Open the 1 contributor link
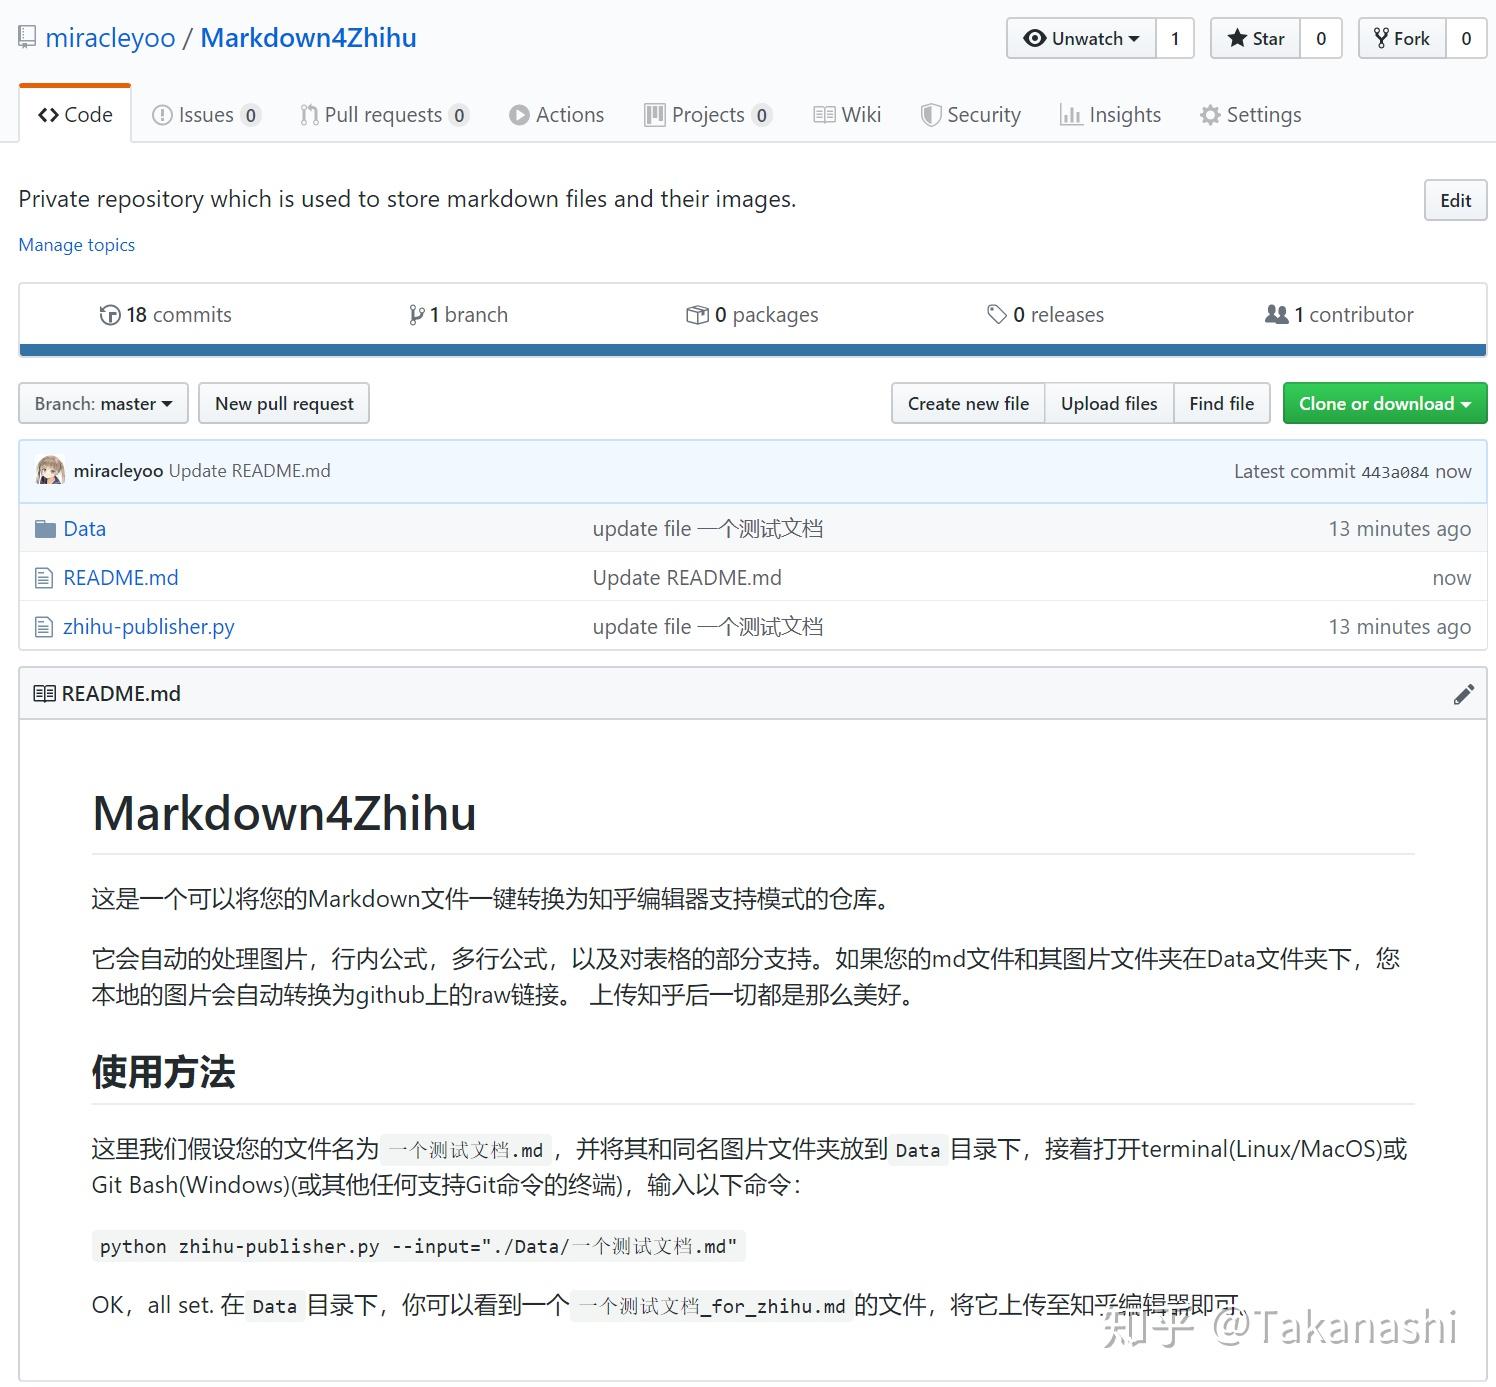This screenshot has width=1496, height=1387. click(x=1339, y=315)
